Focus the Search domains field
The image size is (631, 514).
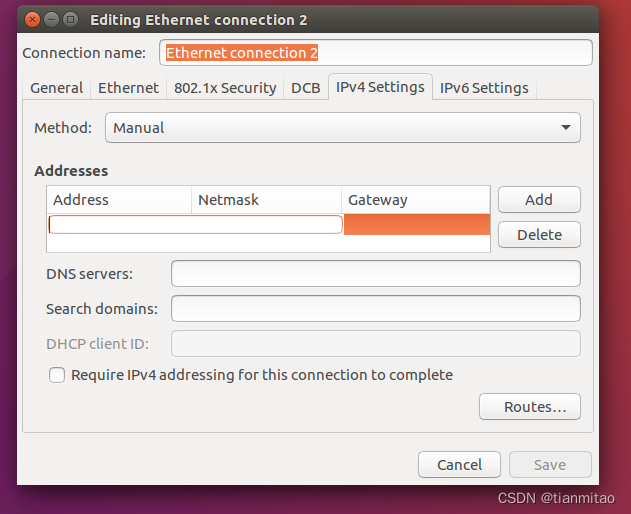coord(375,308)
